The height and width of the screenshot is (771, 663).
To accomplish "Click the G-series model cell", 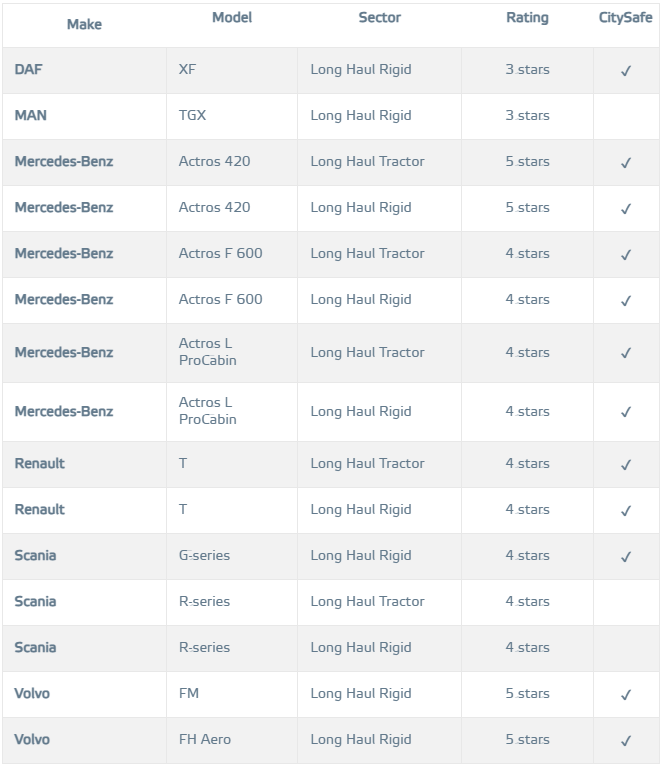I will (204, 555).
